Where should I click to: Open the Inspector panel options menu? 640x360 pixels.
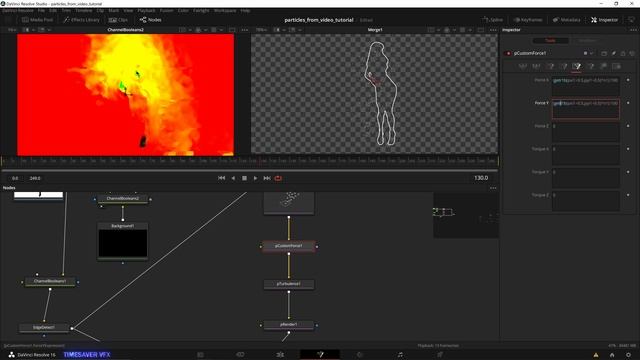click(633, 30)
